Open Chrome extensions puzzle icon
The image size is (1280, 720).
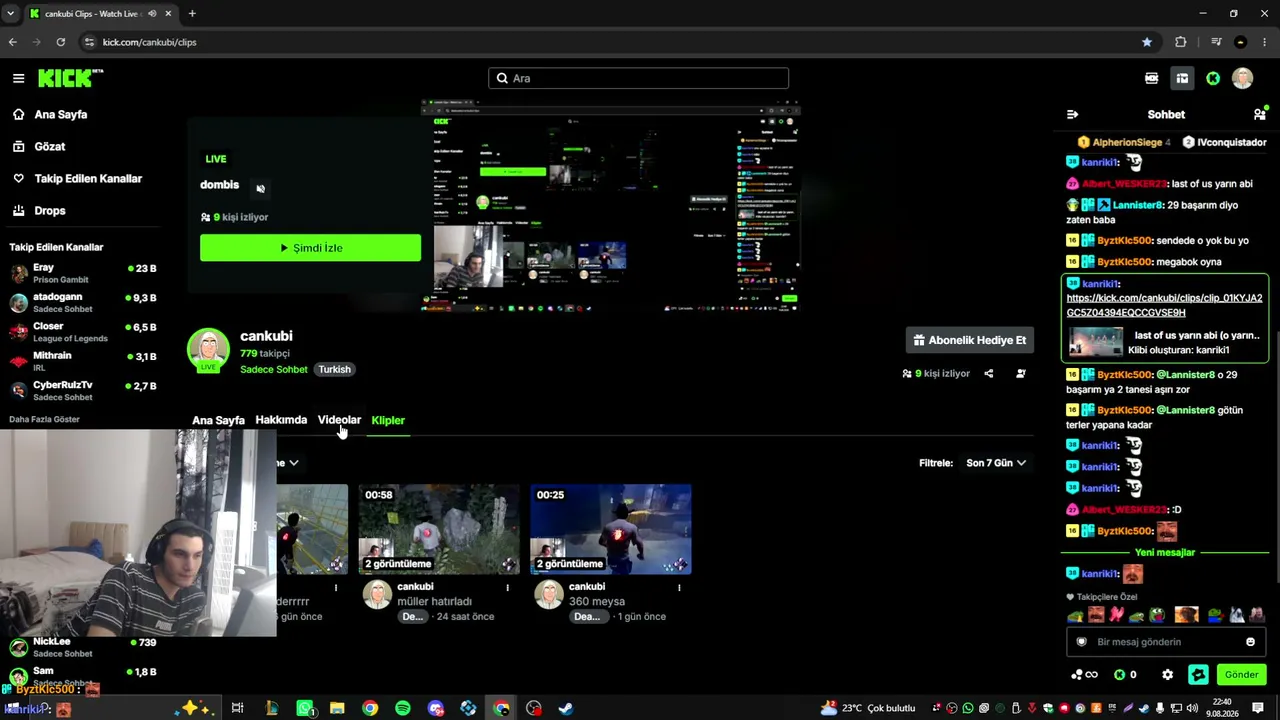pyautogui.click(x=1181, y=42)
